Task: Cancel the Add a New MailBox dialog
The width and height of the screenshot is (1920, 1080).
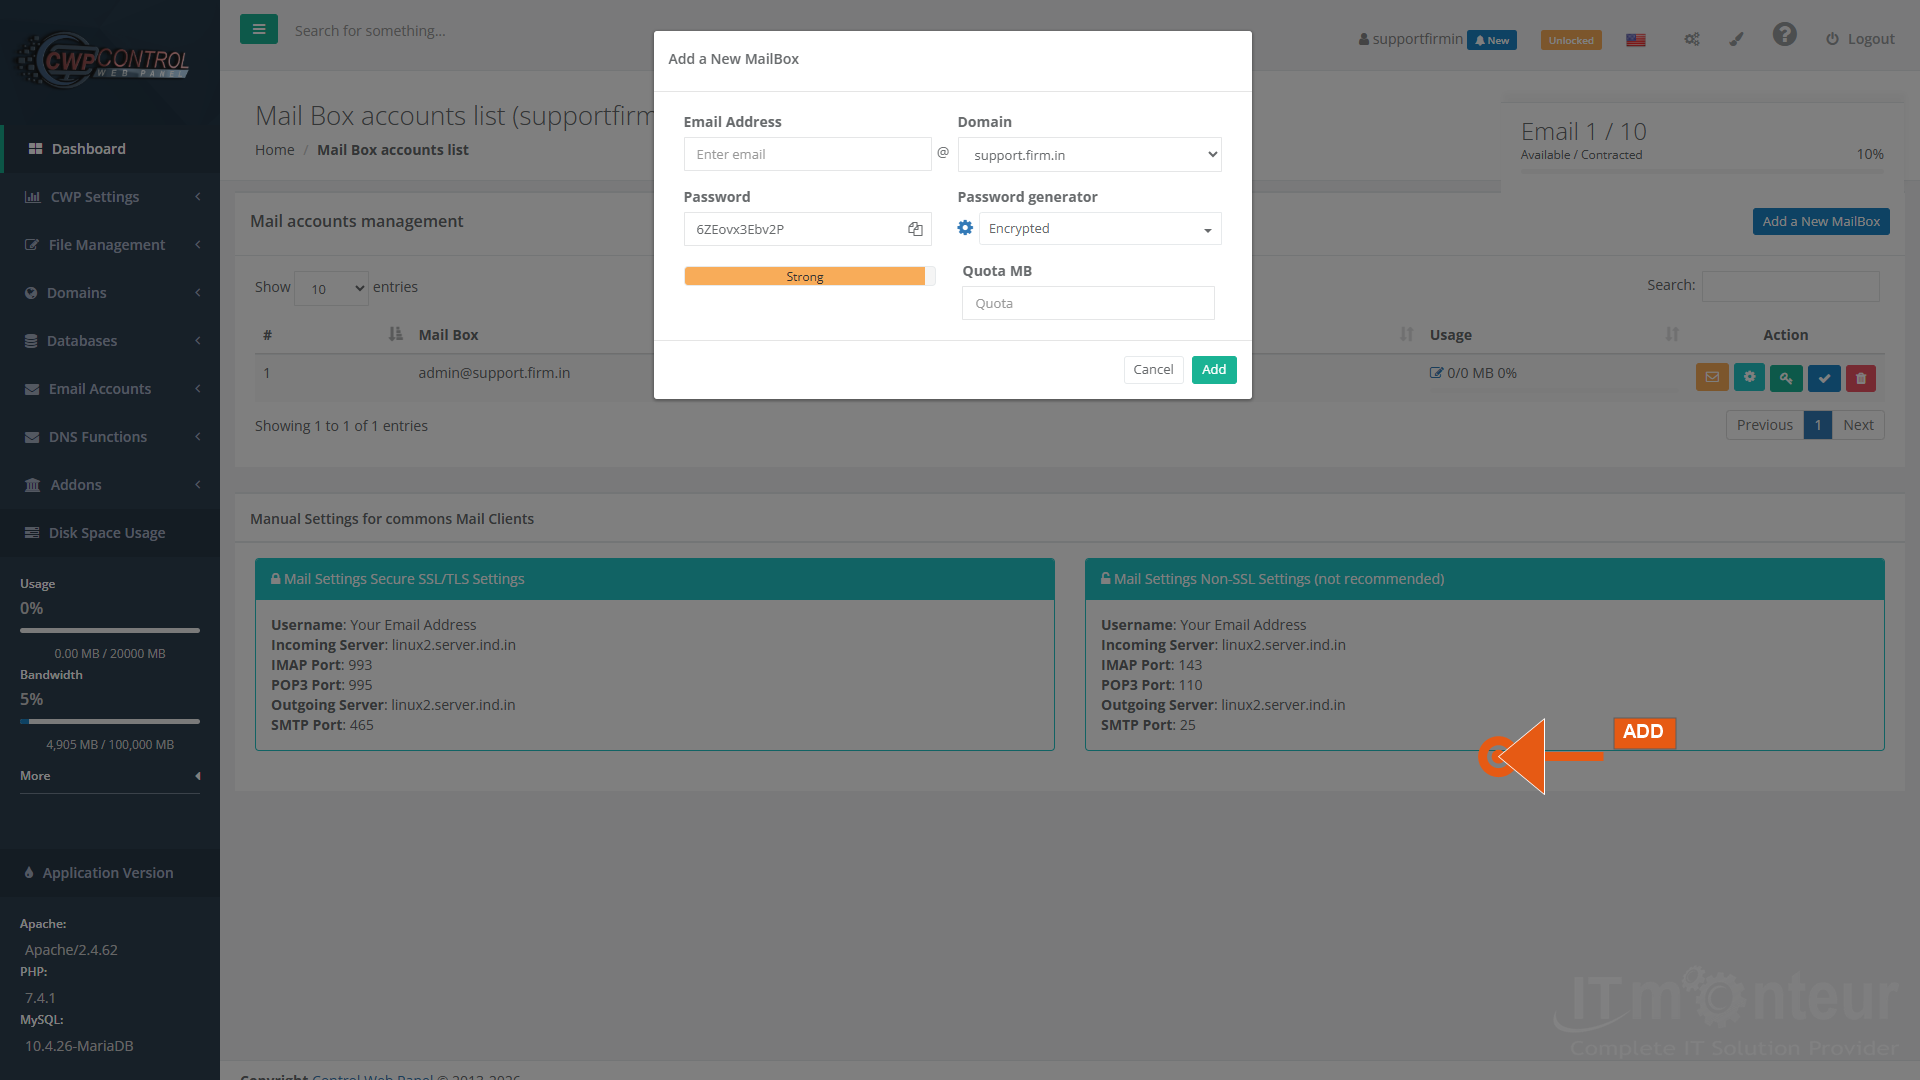Action: pos(1153,370)
